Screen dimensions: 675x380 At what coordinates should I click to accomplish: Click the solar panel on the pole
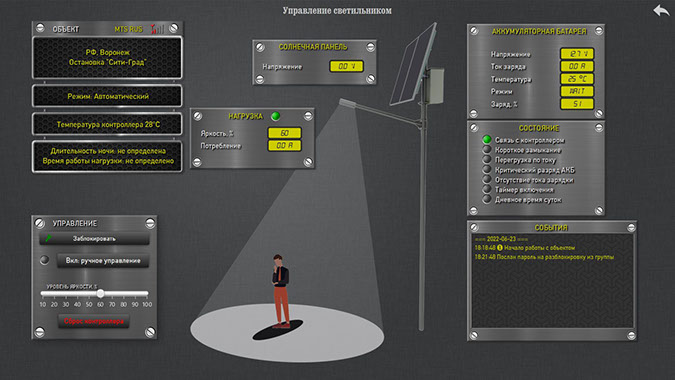[412, 65]
